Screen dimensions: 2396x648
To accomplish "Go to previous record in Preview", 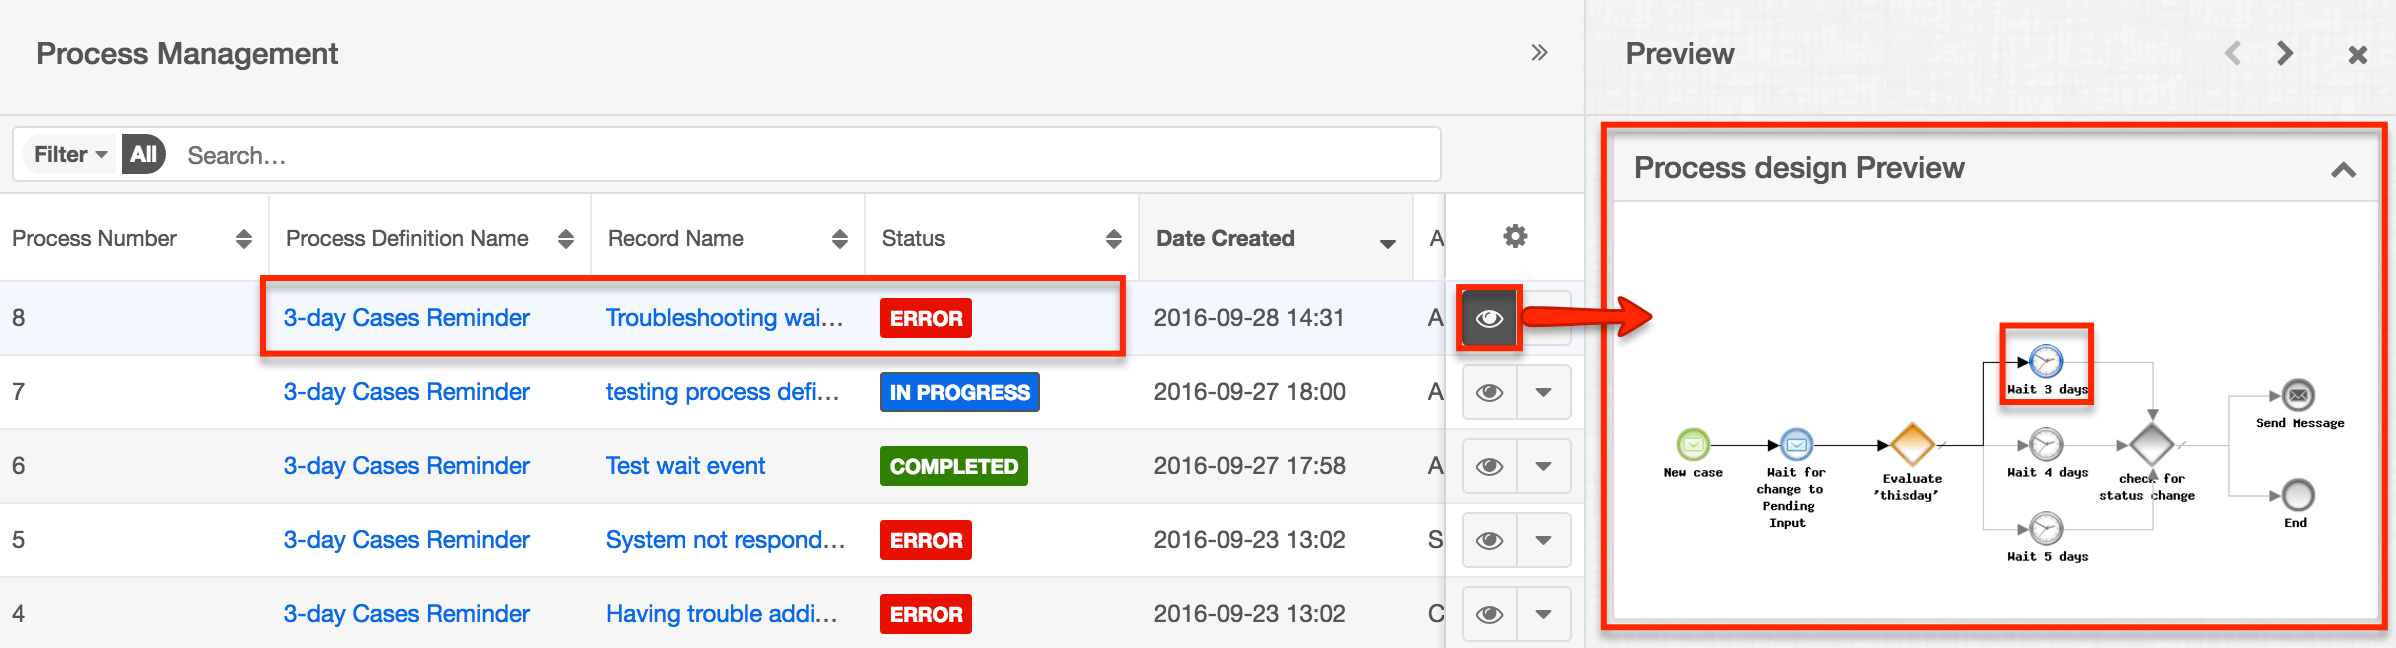I will point(2233,53).
